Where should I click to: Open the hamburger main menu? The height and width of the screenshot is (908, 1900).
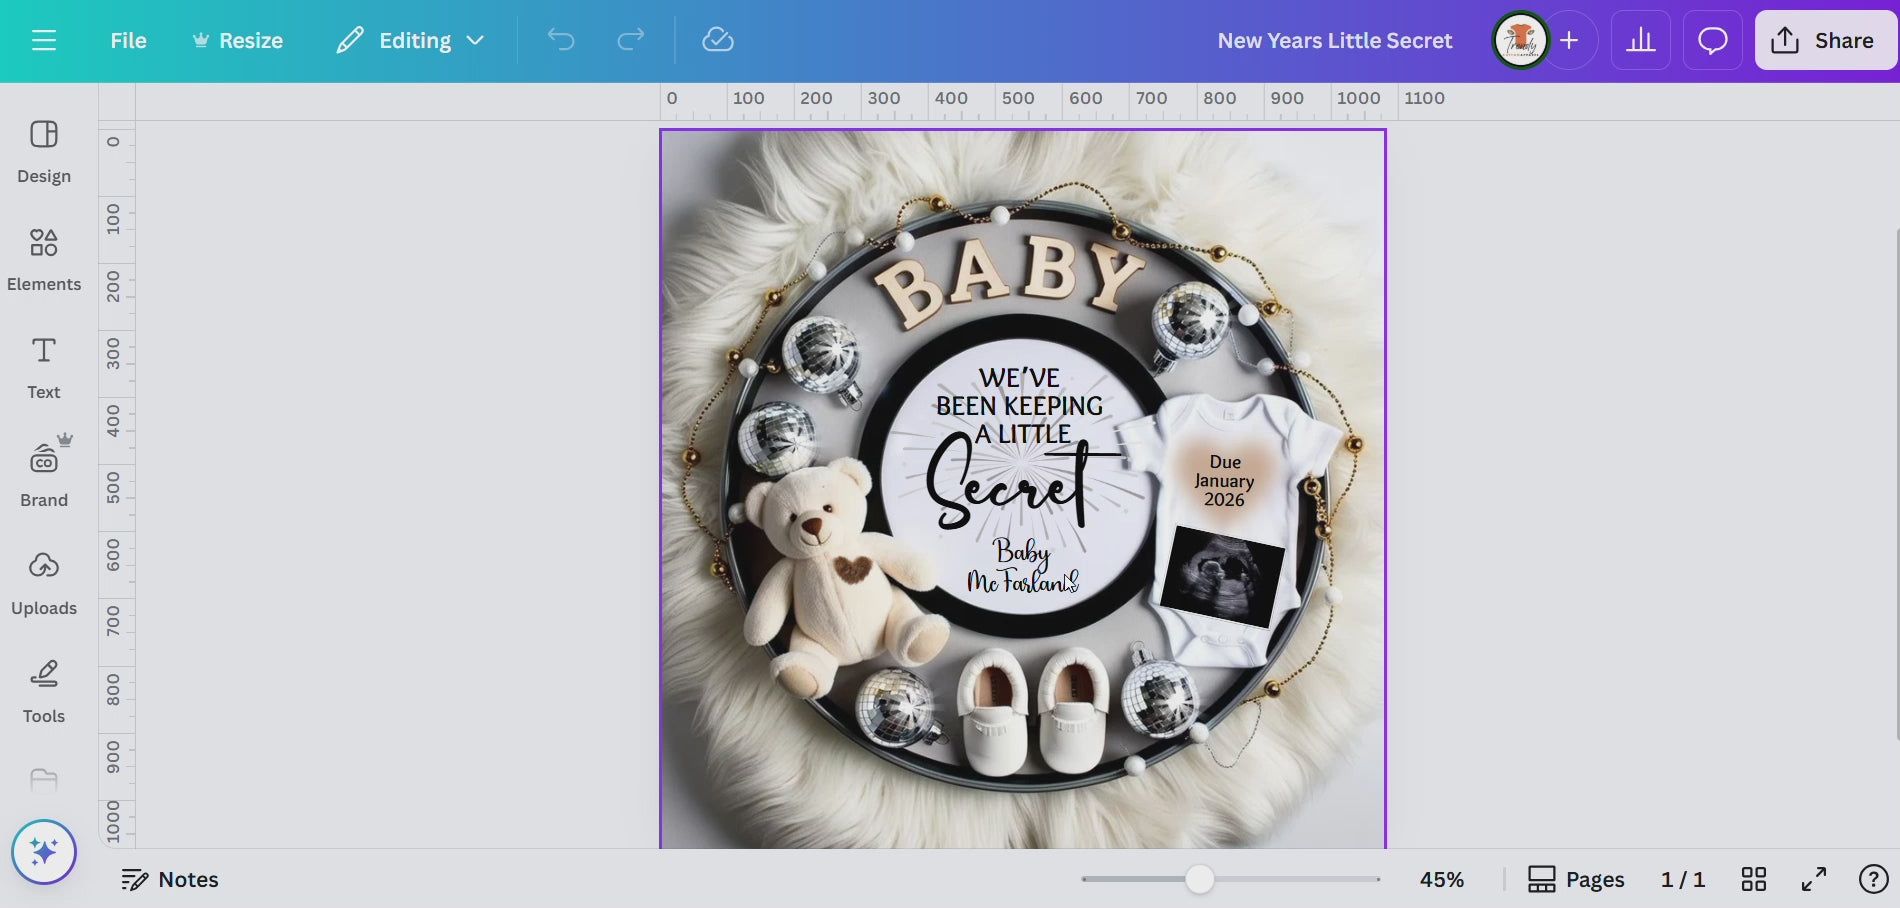coord(44,41)
